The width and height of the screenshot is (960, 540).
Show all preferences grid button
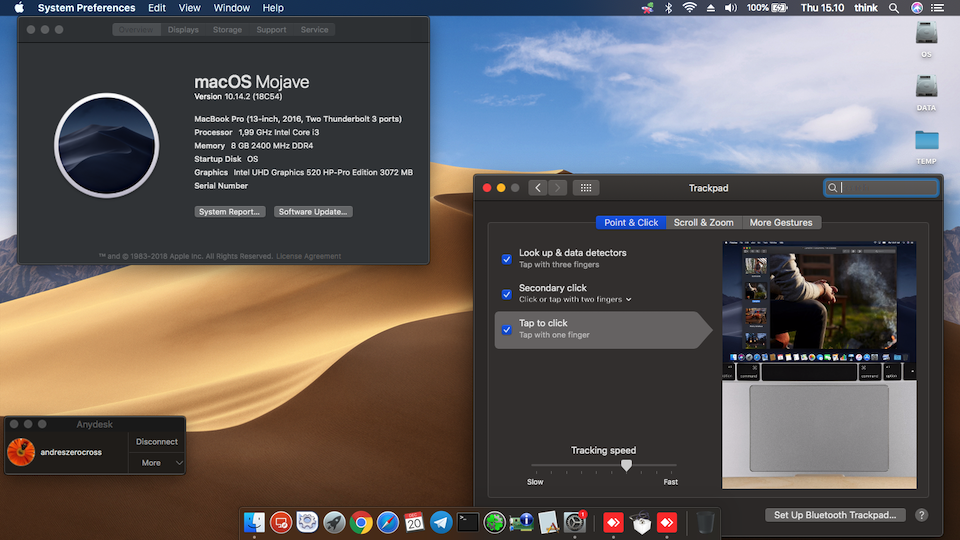pos(586,188)
